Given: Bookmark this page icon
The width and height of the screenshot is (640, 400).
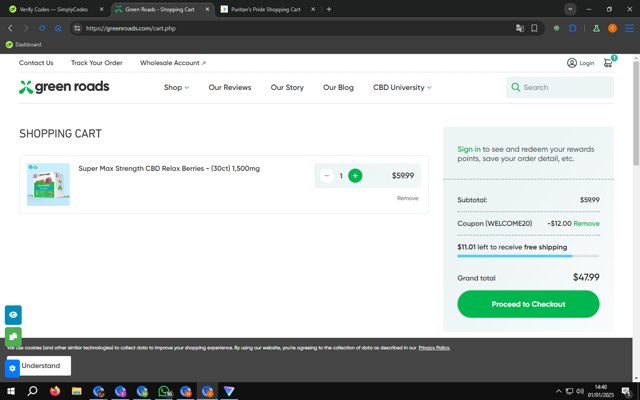Looking at the screenshot, I should click(x=534, y=28).
